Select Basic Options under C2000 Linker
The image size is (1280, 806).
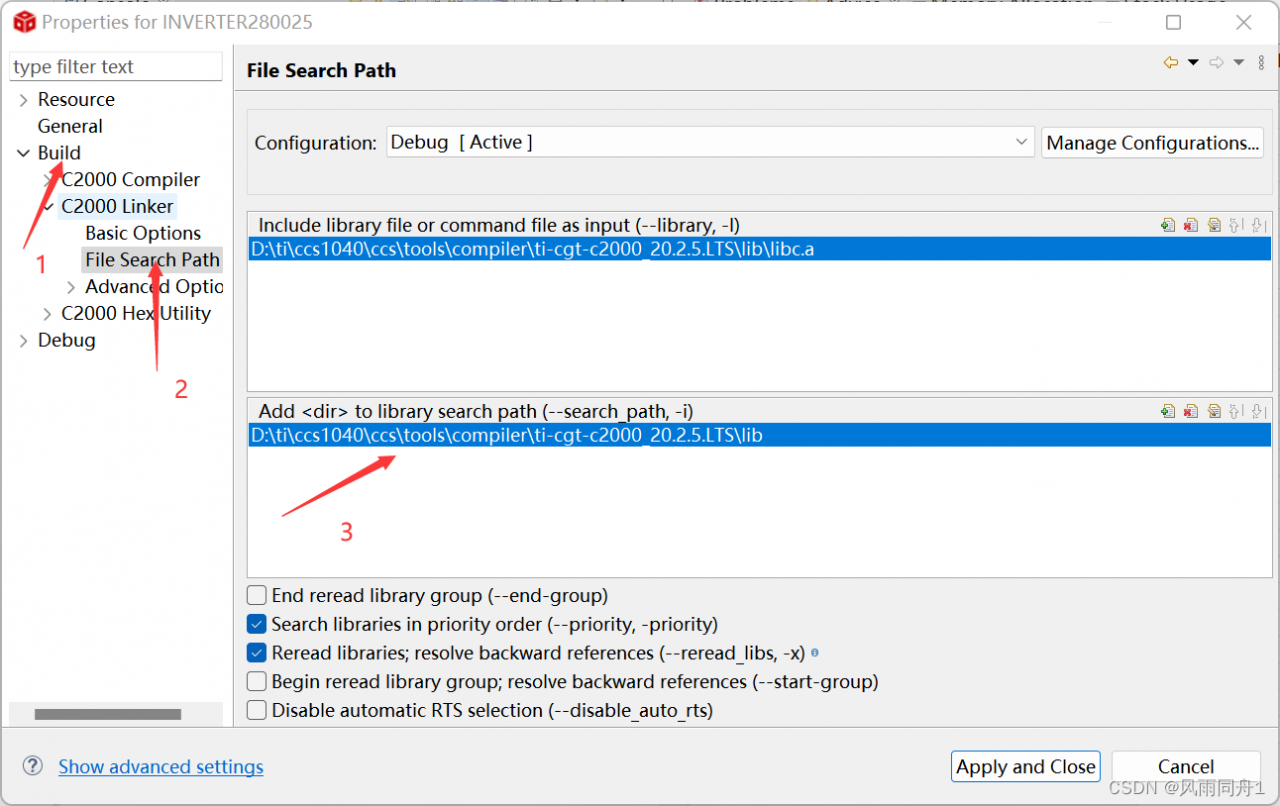[x=143, y=233]
